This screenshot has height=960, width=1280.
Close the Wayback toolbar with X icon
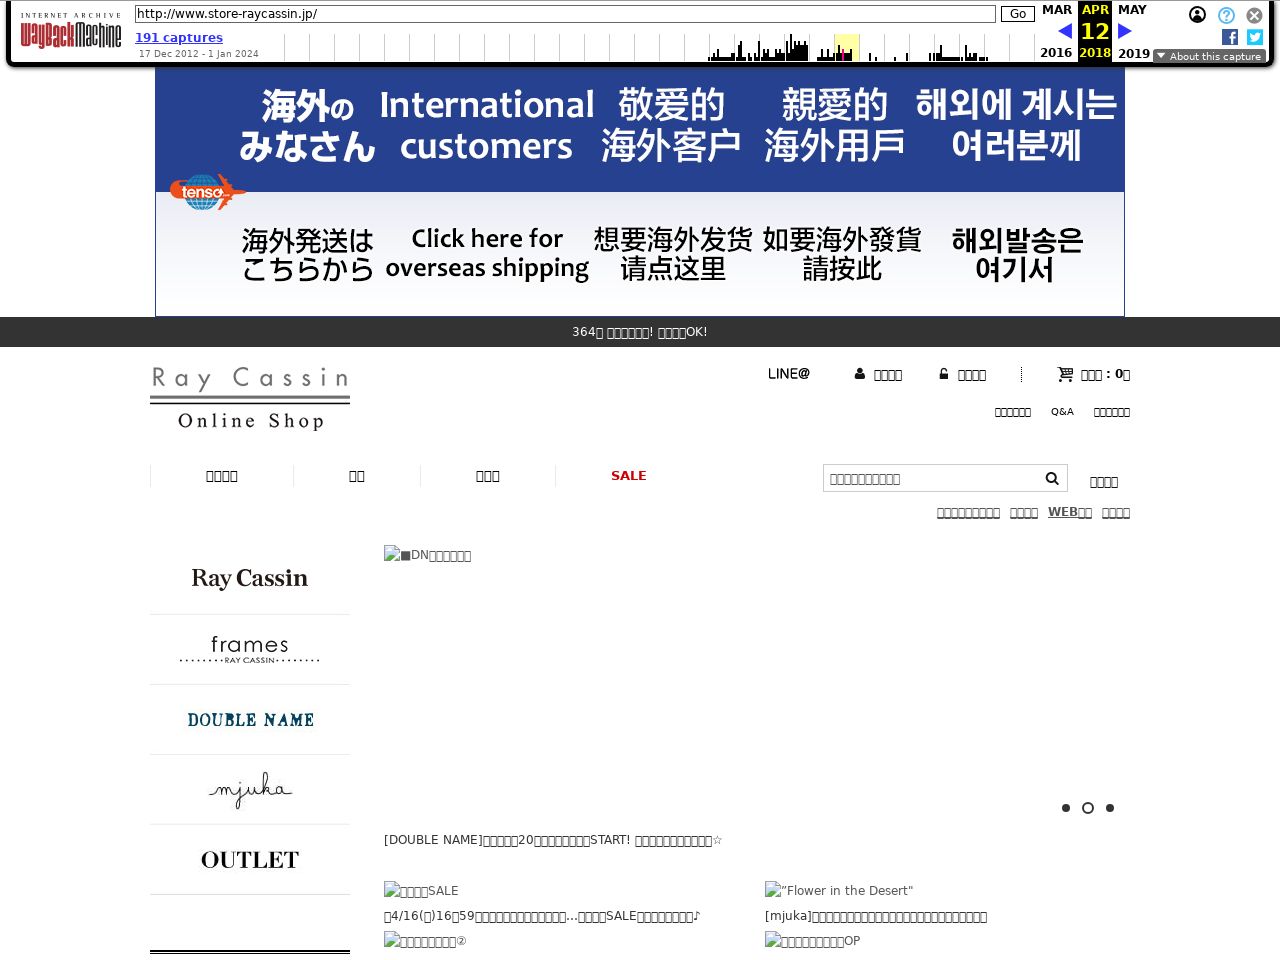point(1254,15)
